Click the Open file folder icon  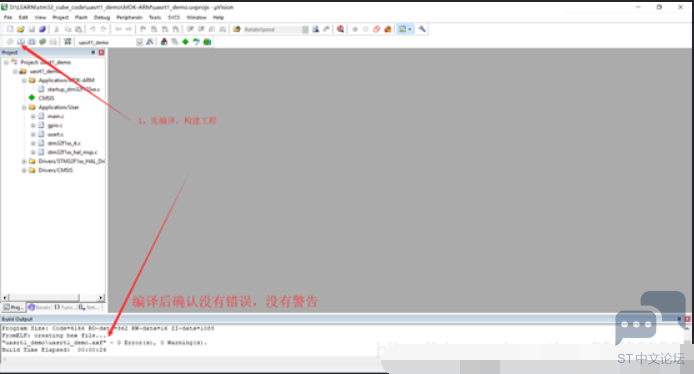click(20, 29)
